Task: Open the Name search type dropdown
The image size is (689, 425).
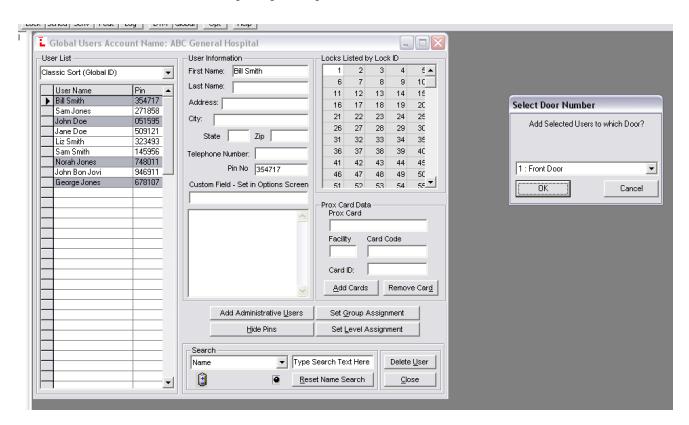Action: [x=282, y=363]
